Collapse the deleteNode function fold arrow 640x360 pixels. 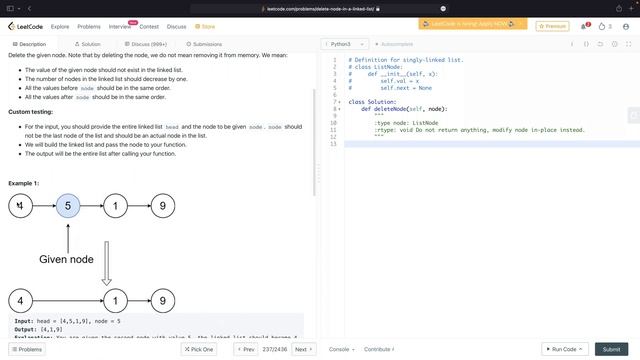[339, 109]
